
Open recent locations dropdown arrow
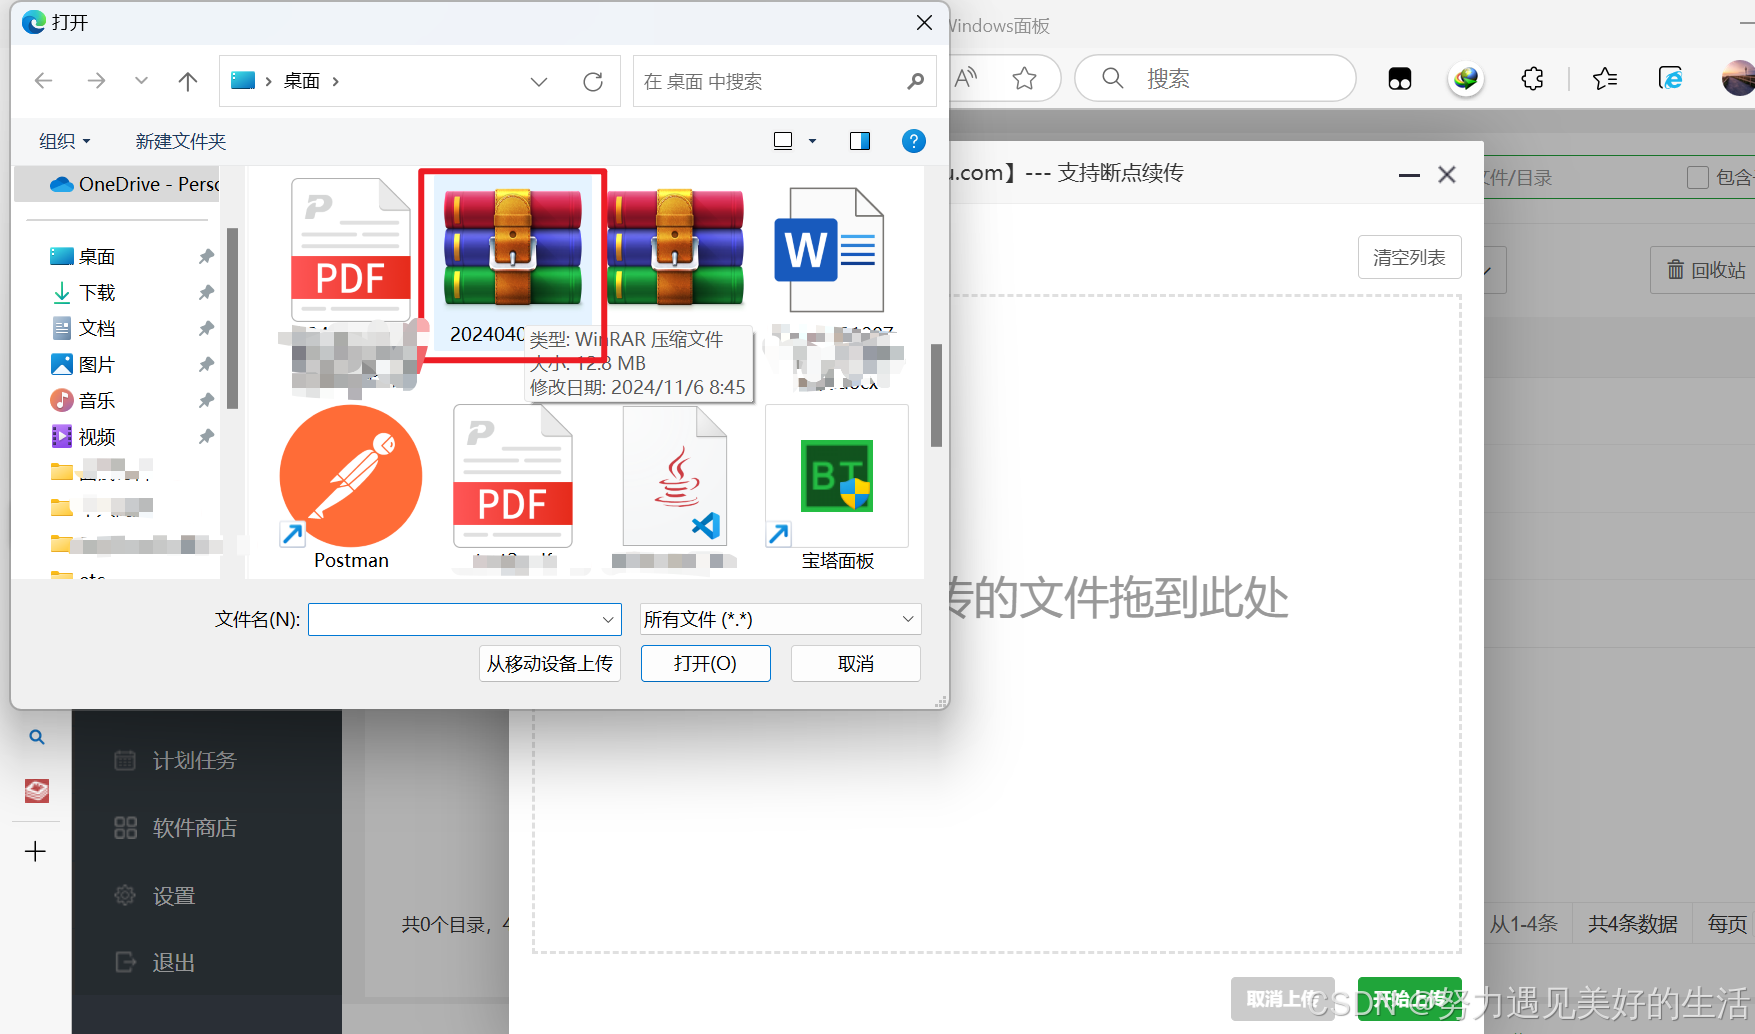click(x=141, y=81)
